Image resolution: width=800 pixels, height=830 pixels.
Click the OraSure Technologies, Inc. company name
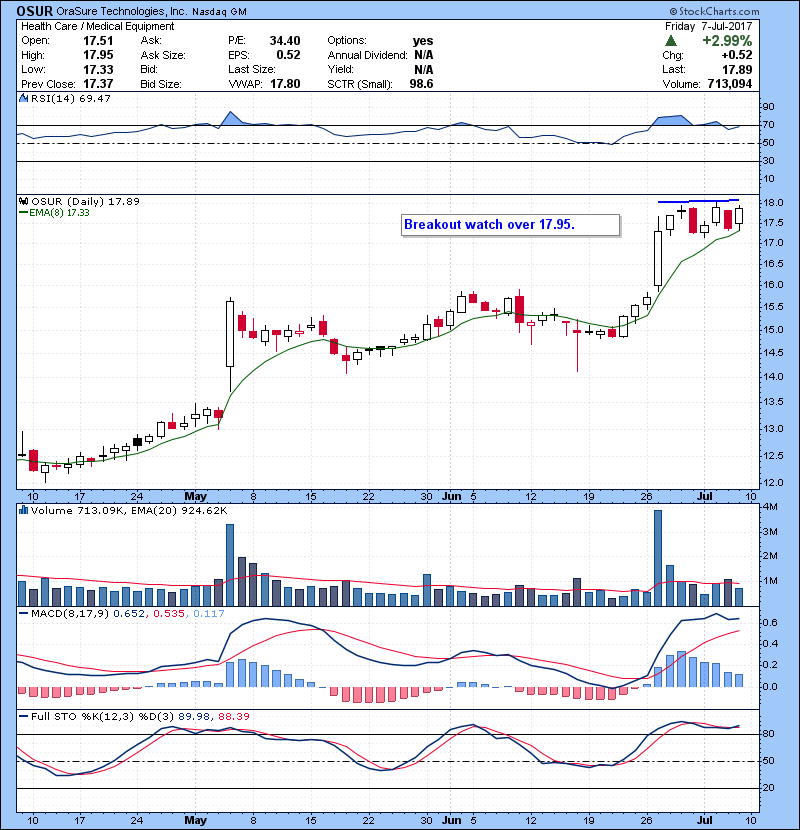122,11
